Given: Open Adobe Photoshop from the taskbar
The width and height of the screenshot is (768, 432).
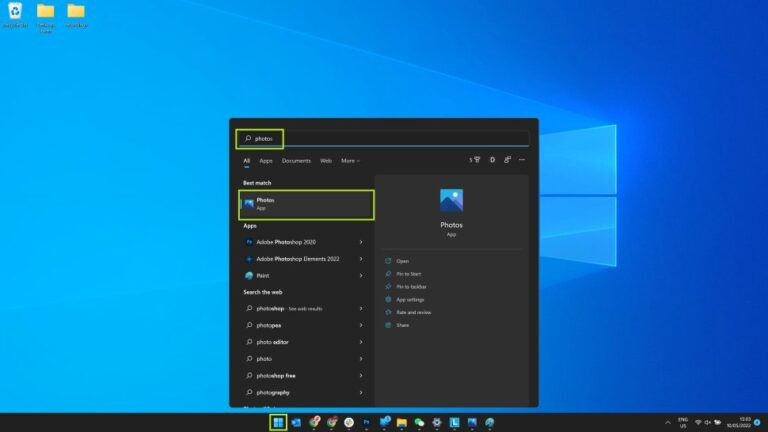Looking at the screenshot, I should [366, 422].
